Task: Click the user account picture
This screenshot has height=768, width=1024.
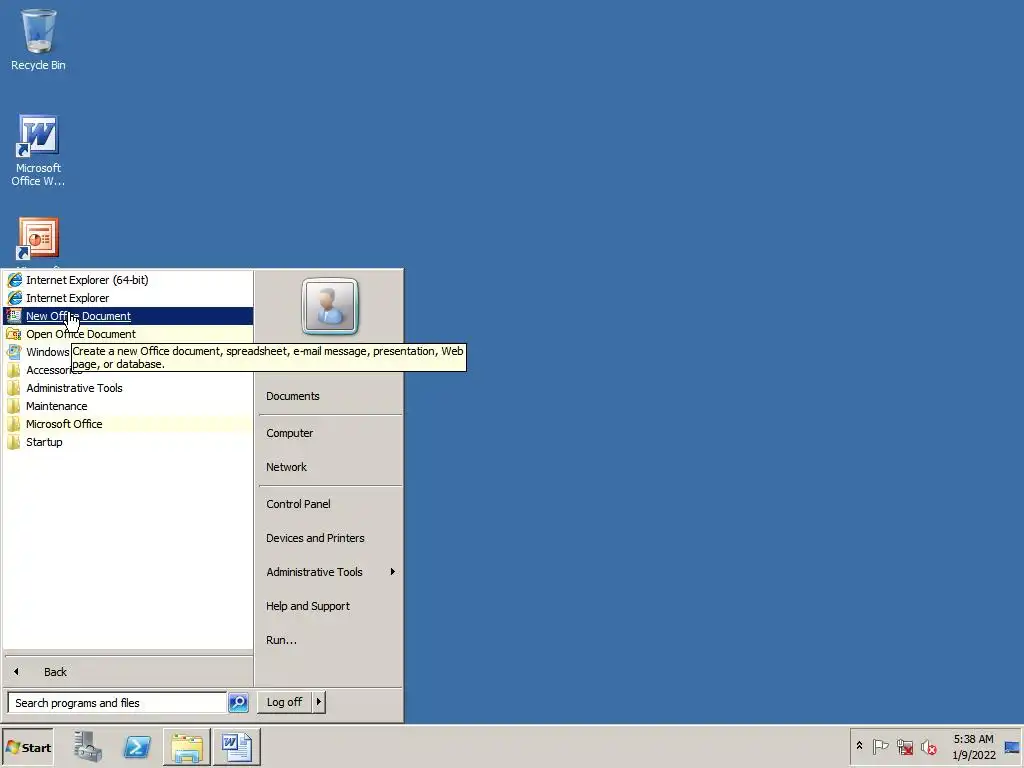Action: (330, 306)
